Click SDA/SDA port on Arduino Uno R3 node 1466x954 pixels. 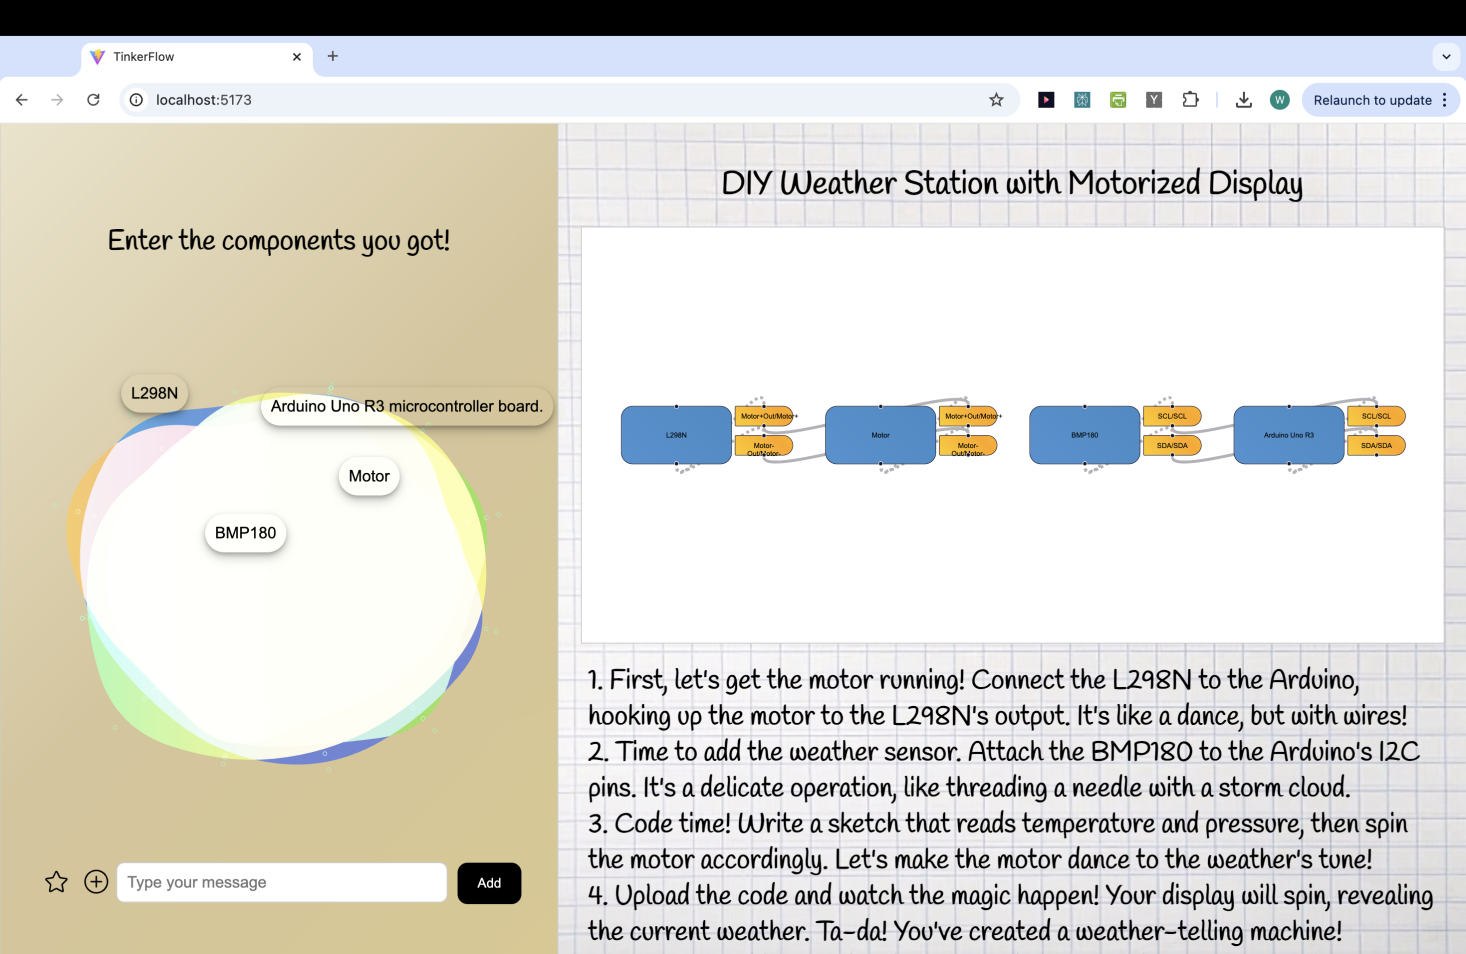click(x=1376, y=446)
